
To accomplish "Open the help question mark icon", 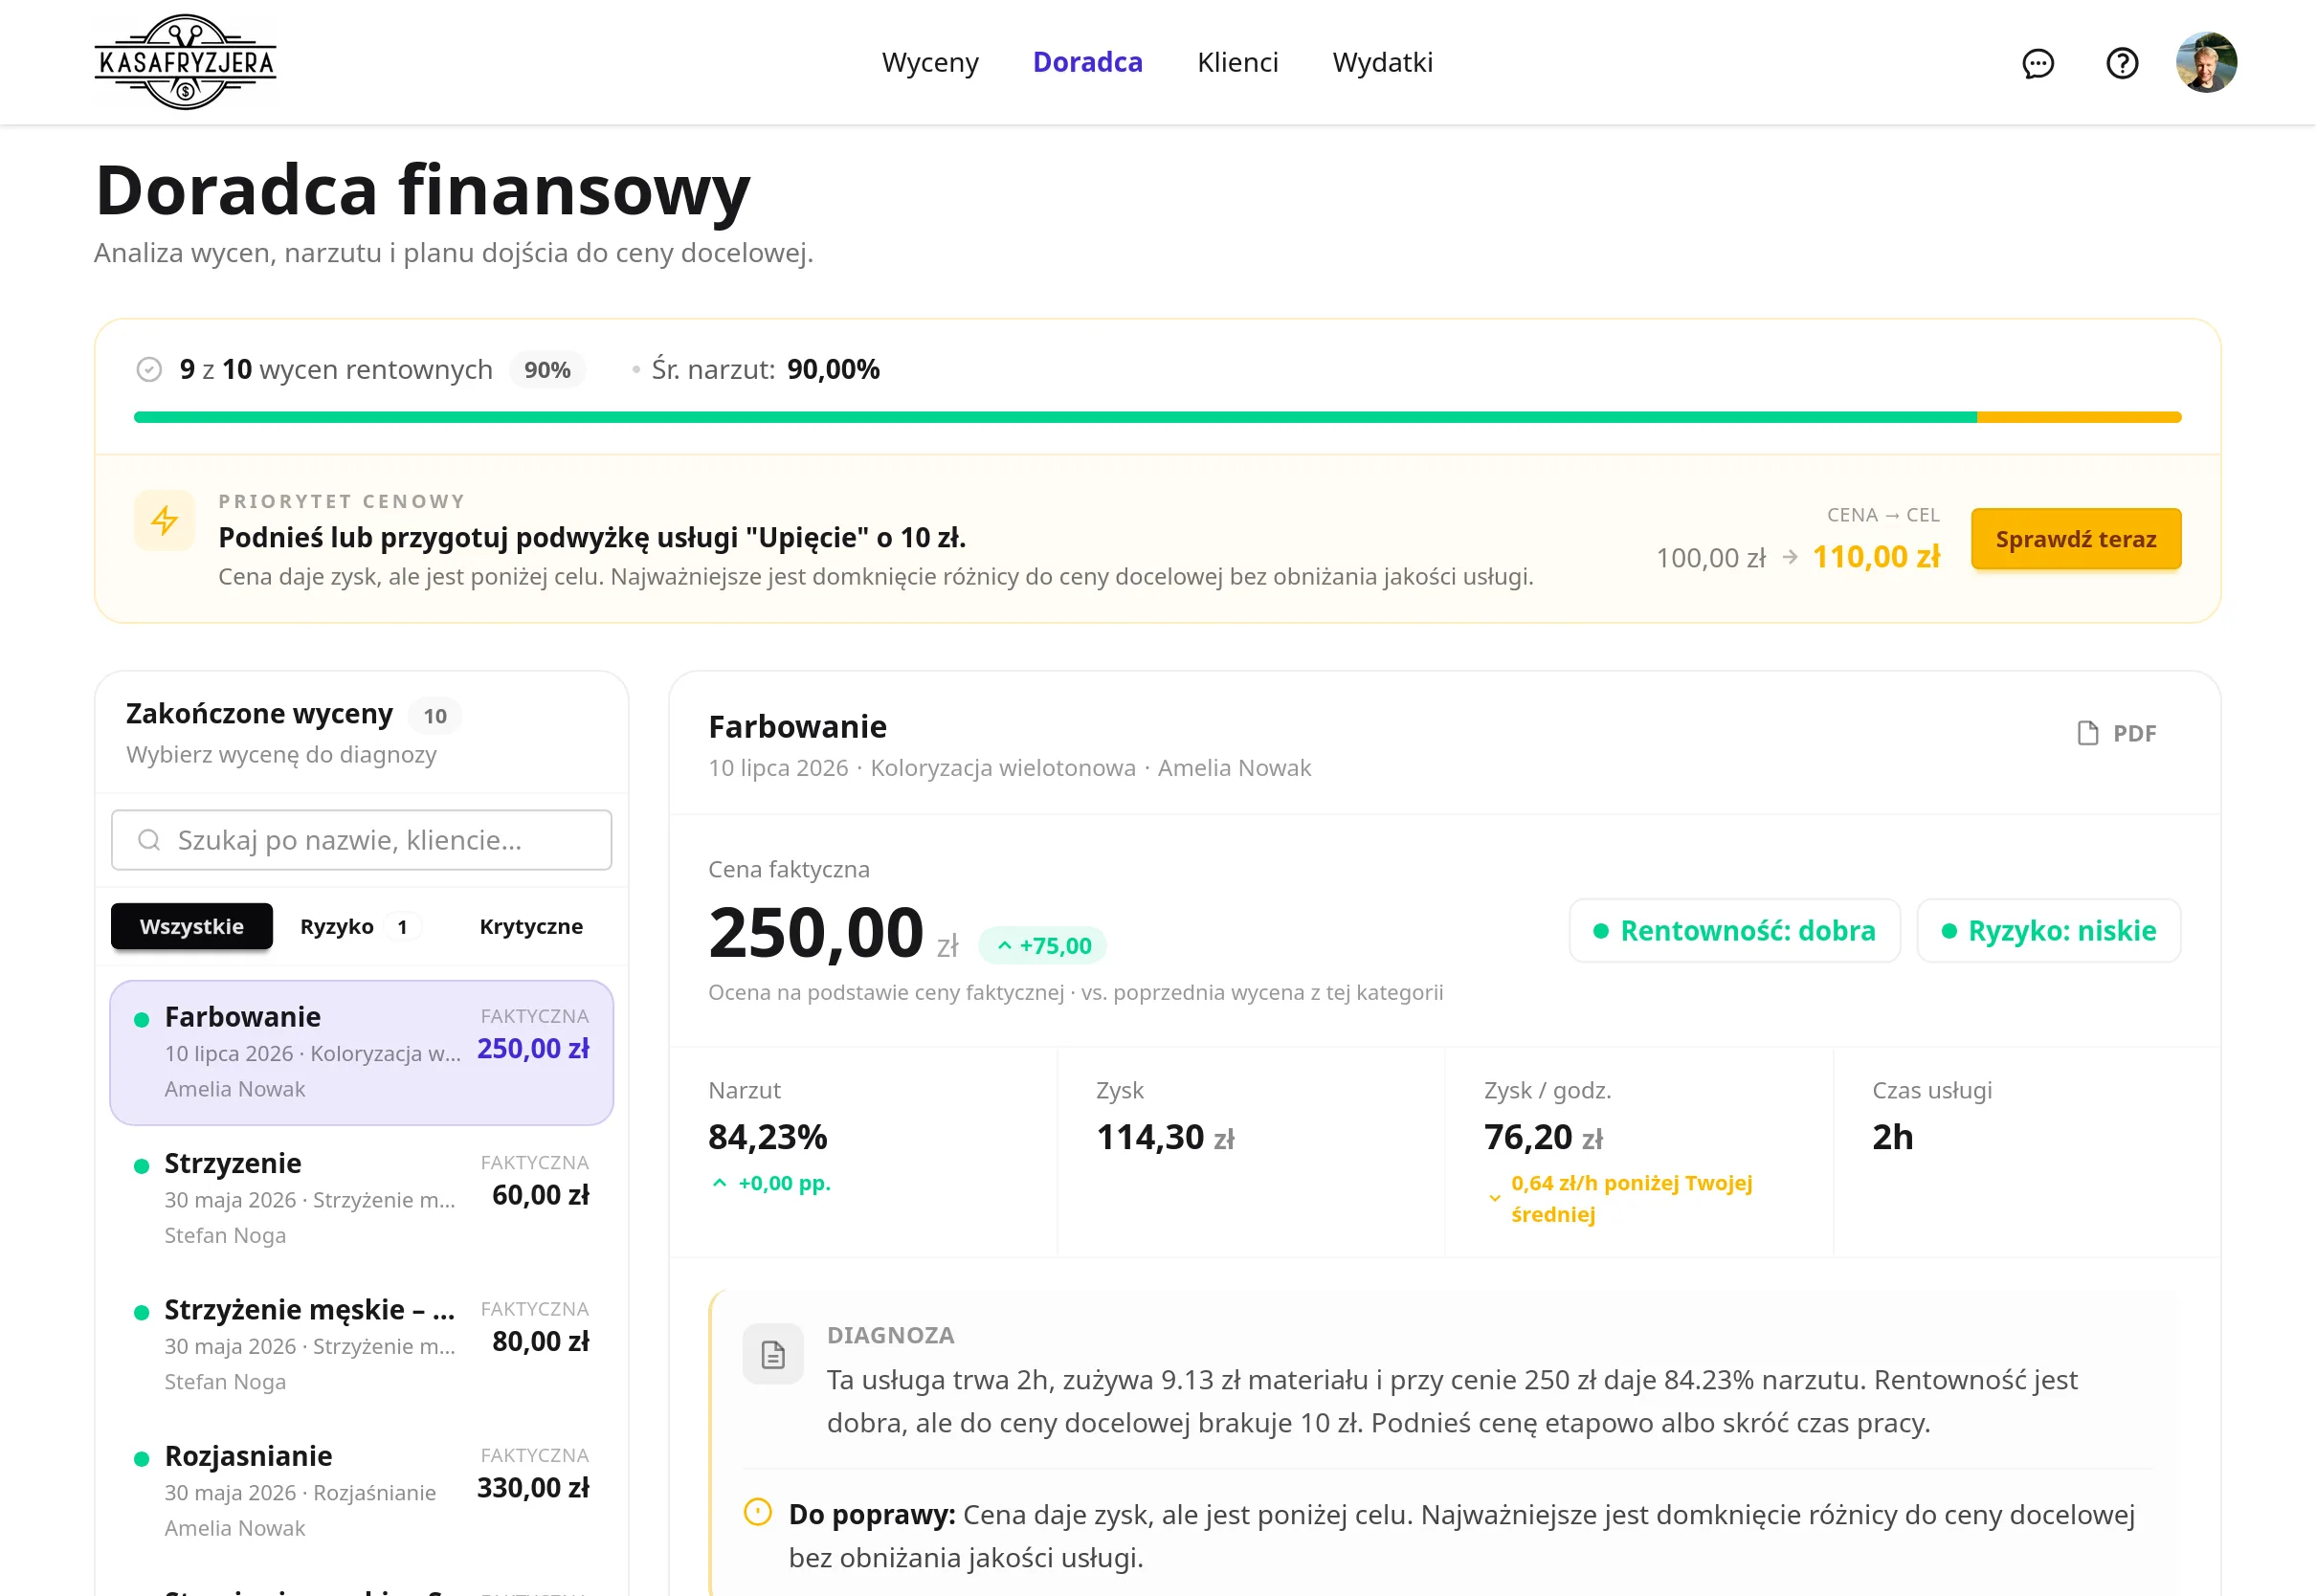I will [2121, 63].
